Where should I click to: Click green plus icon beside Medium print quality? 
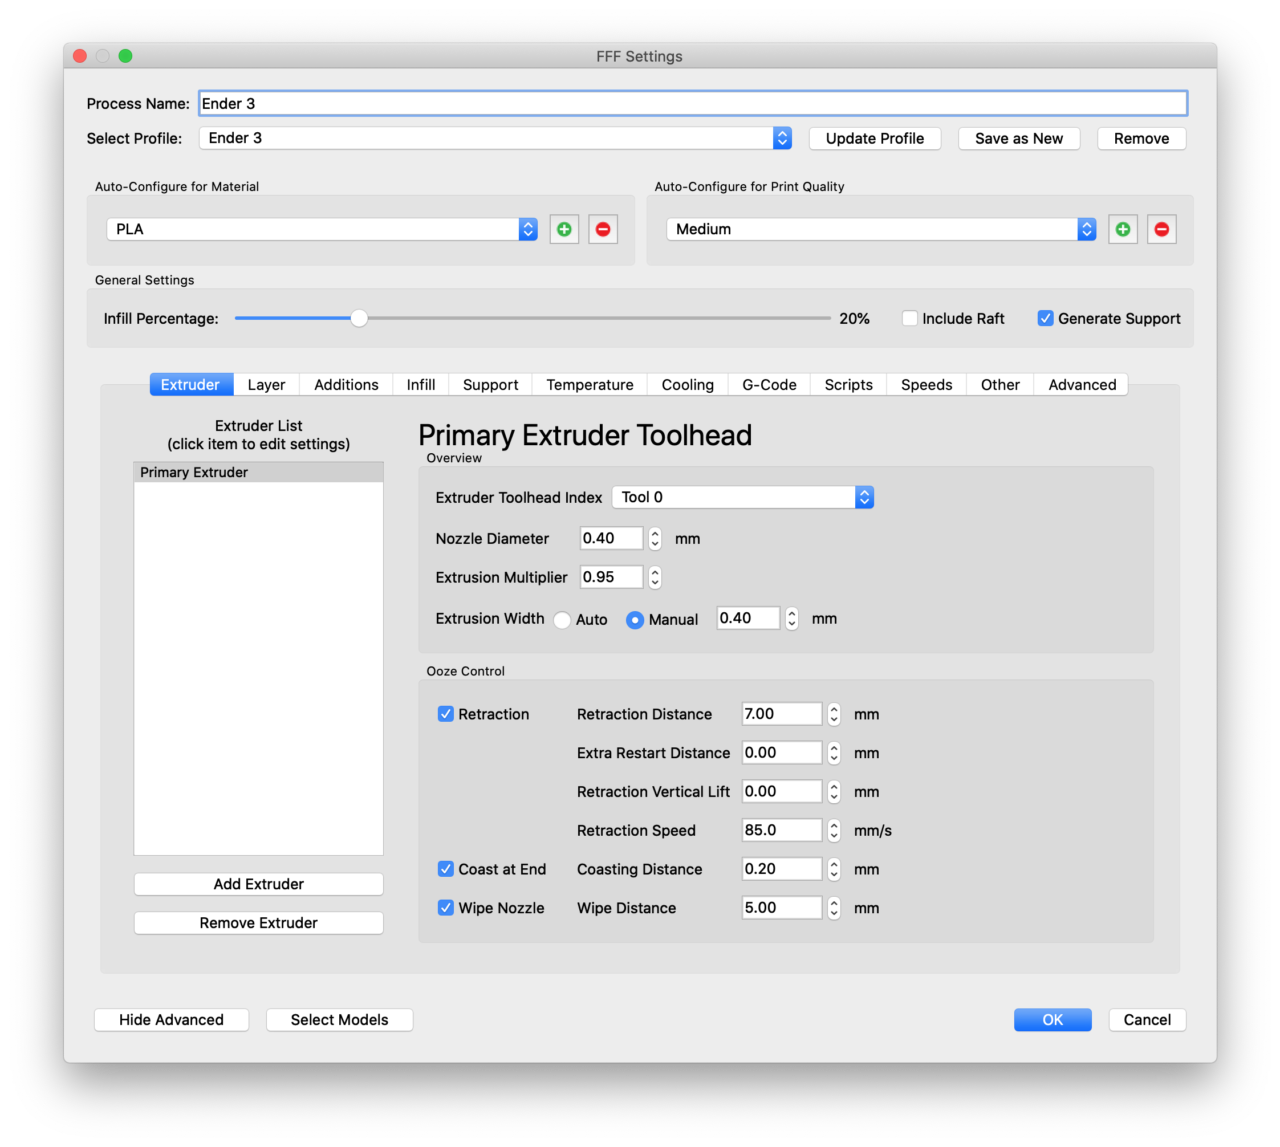pyautogui.click(x=1123, y=230)
